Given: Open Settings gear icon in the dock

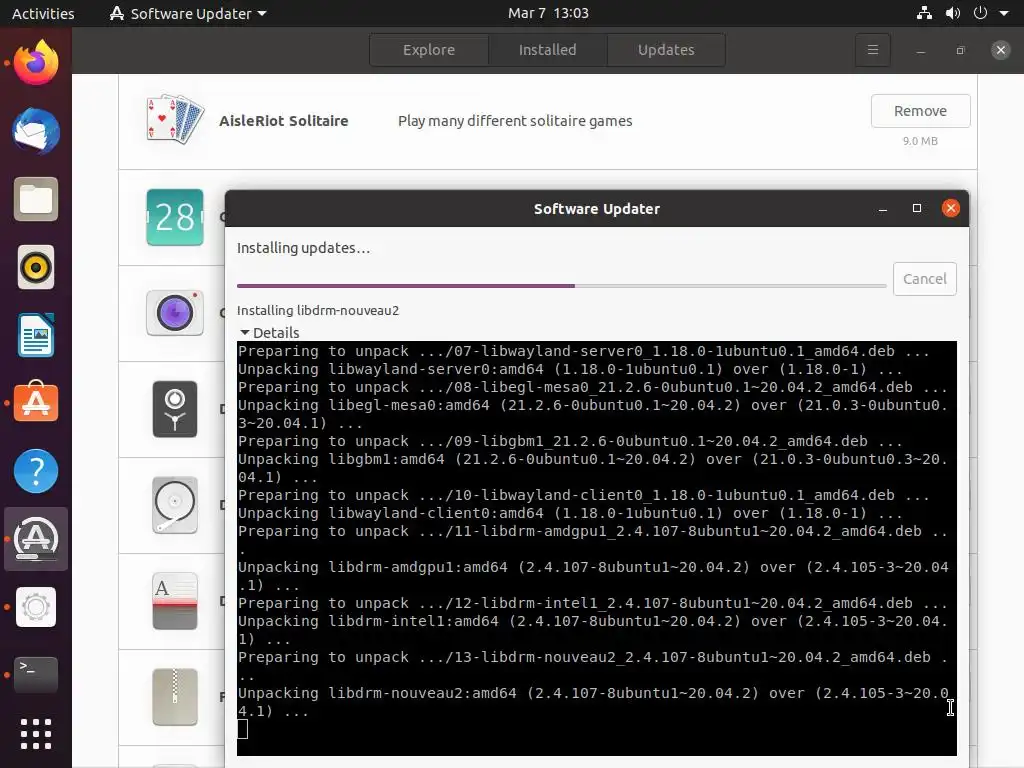Looking at the screenshot, I should pyautogui.click(x=36, y=607).
